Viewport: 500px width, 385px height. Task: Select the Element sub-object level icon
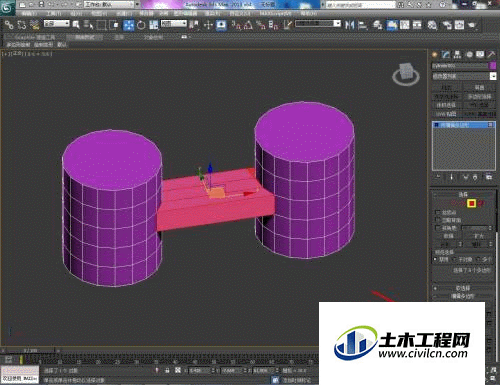(x=481, y=203)
